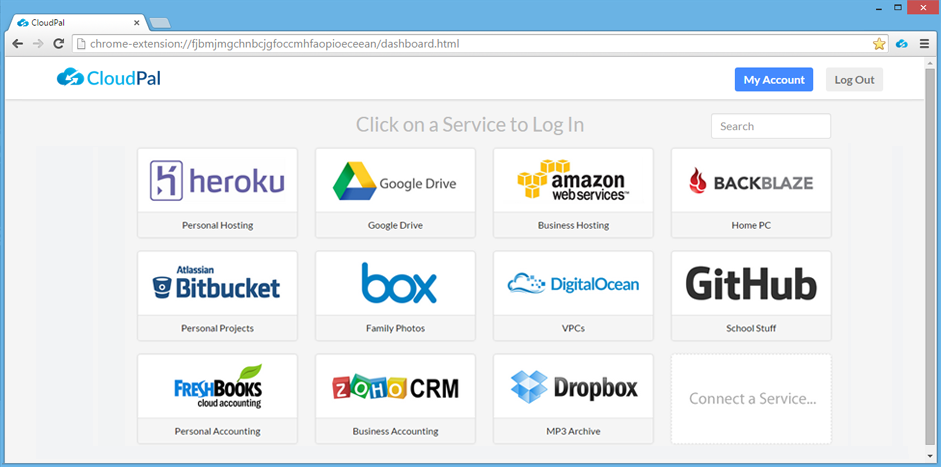Click the browser address bar URL
This screenshot has width=941, height=467.
pos(275,44)
